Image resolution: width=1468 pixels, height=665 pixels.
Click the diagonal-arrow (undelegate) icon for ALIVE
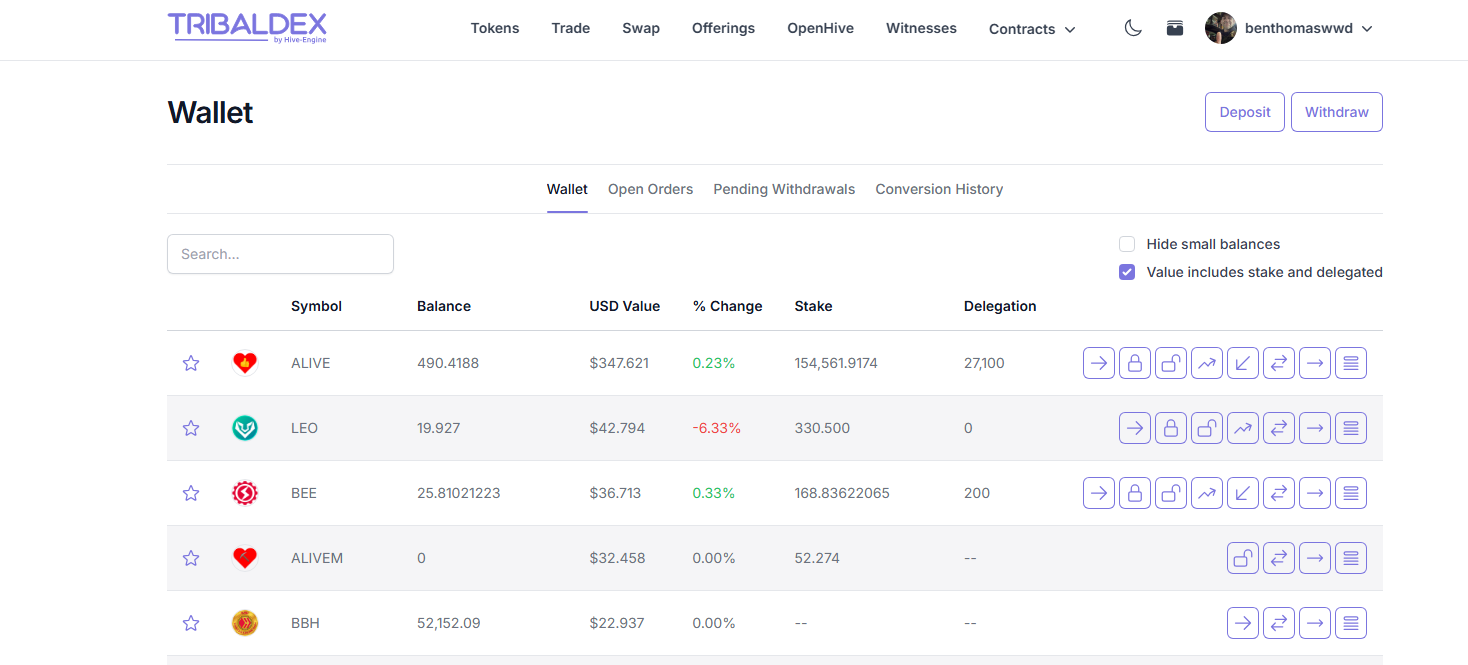point(1243,363)
